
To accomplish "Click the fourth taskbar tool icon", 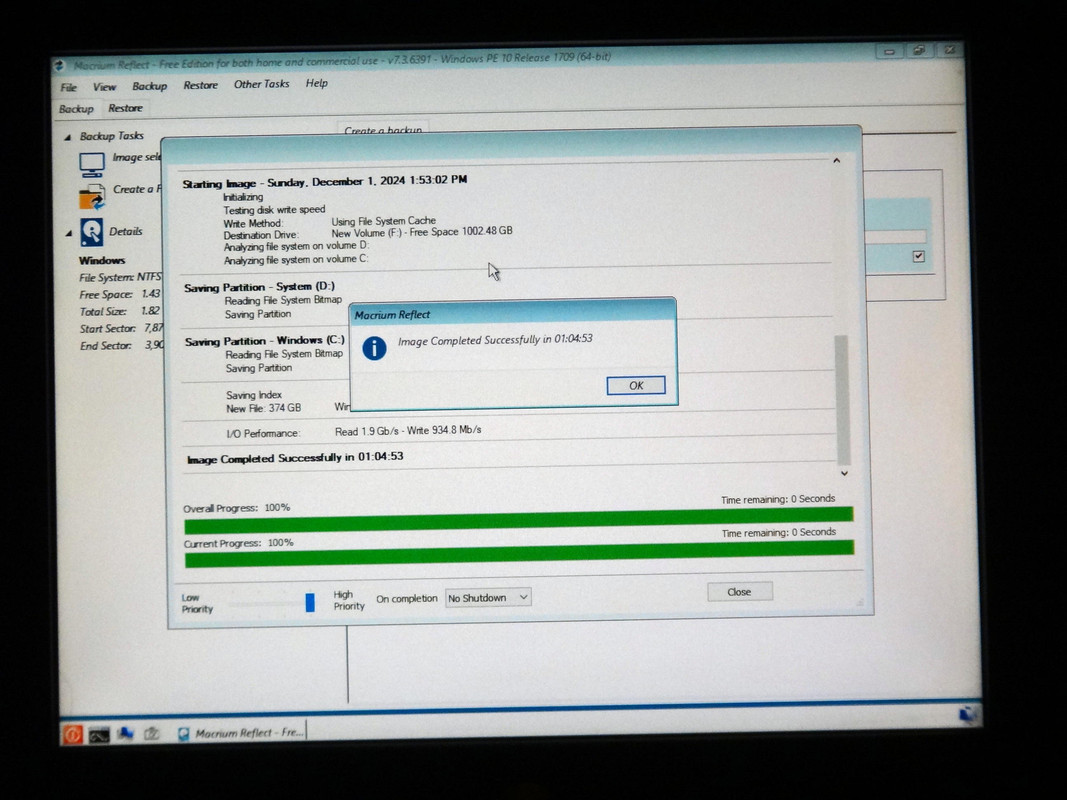I will tap(151, 733).
